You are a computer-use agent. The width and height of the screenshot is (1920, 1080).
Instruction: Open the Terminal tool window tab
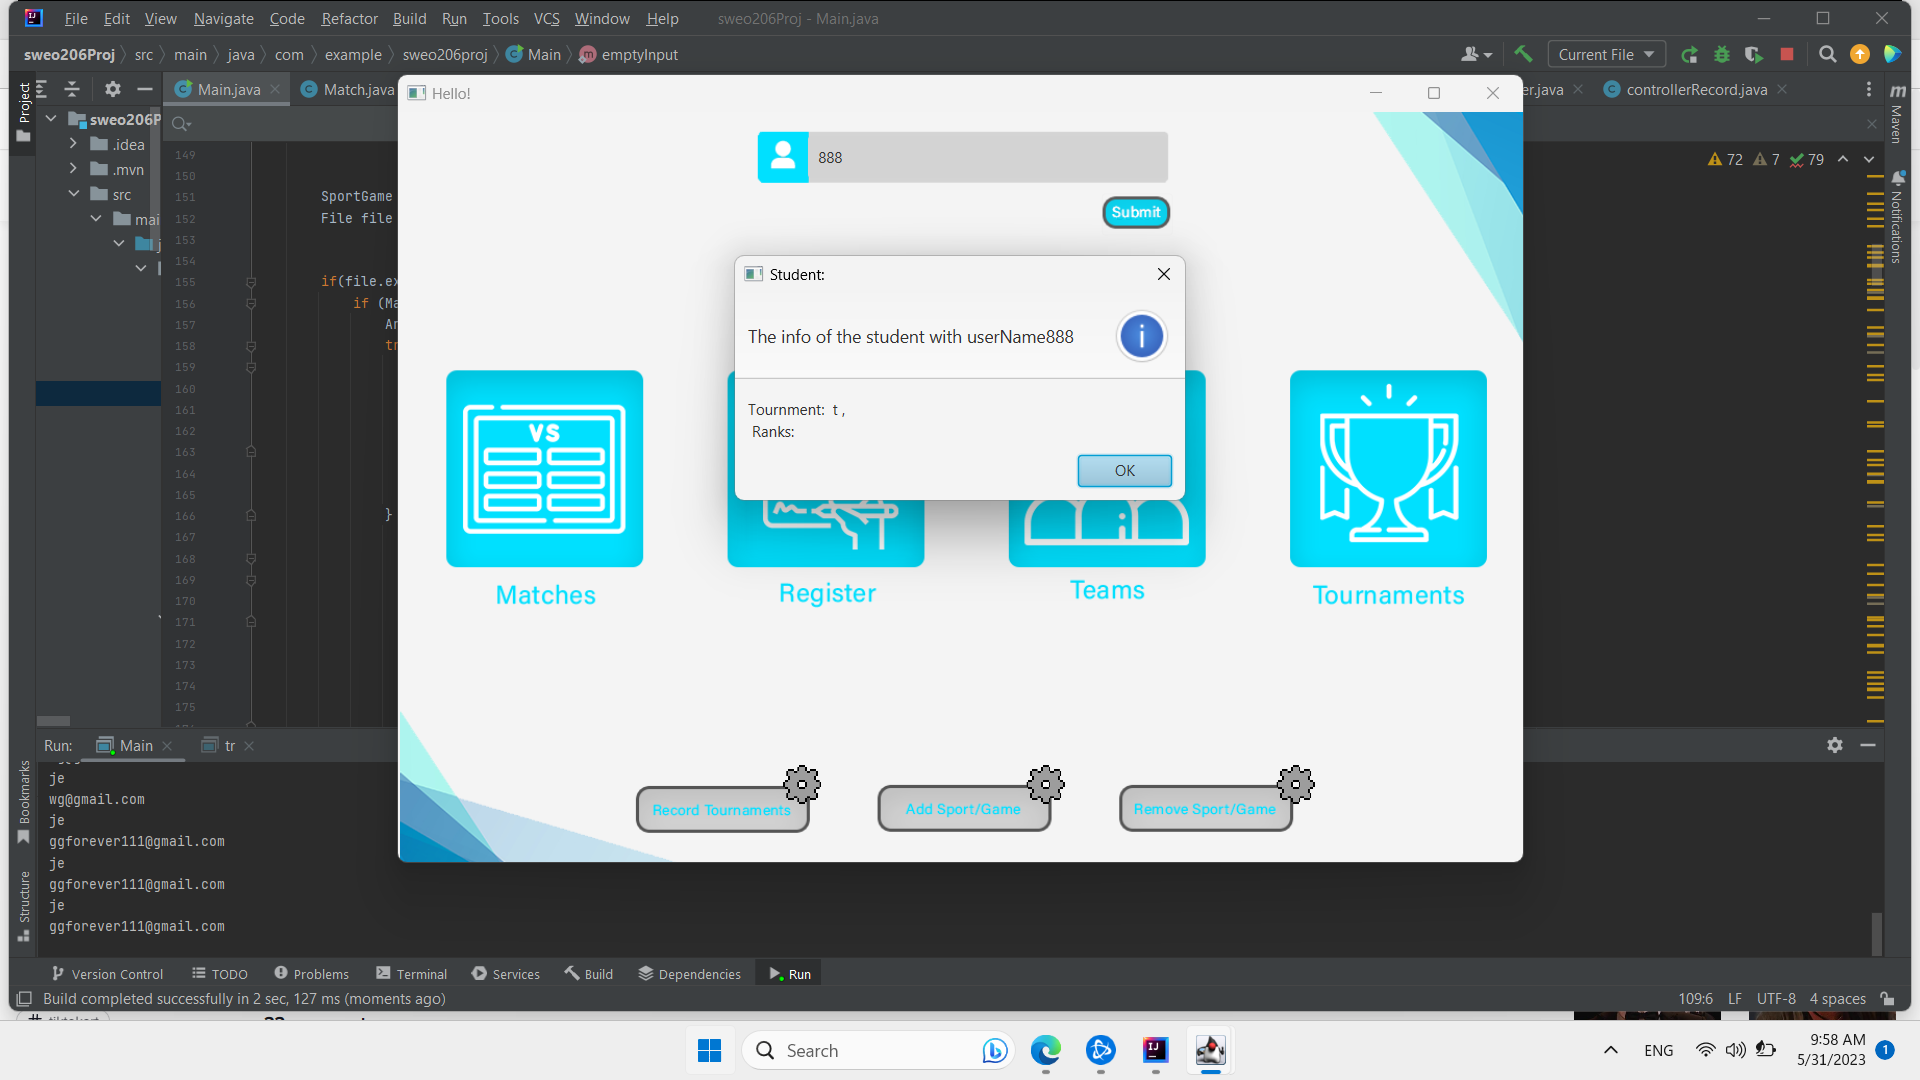pos(411,973)
